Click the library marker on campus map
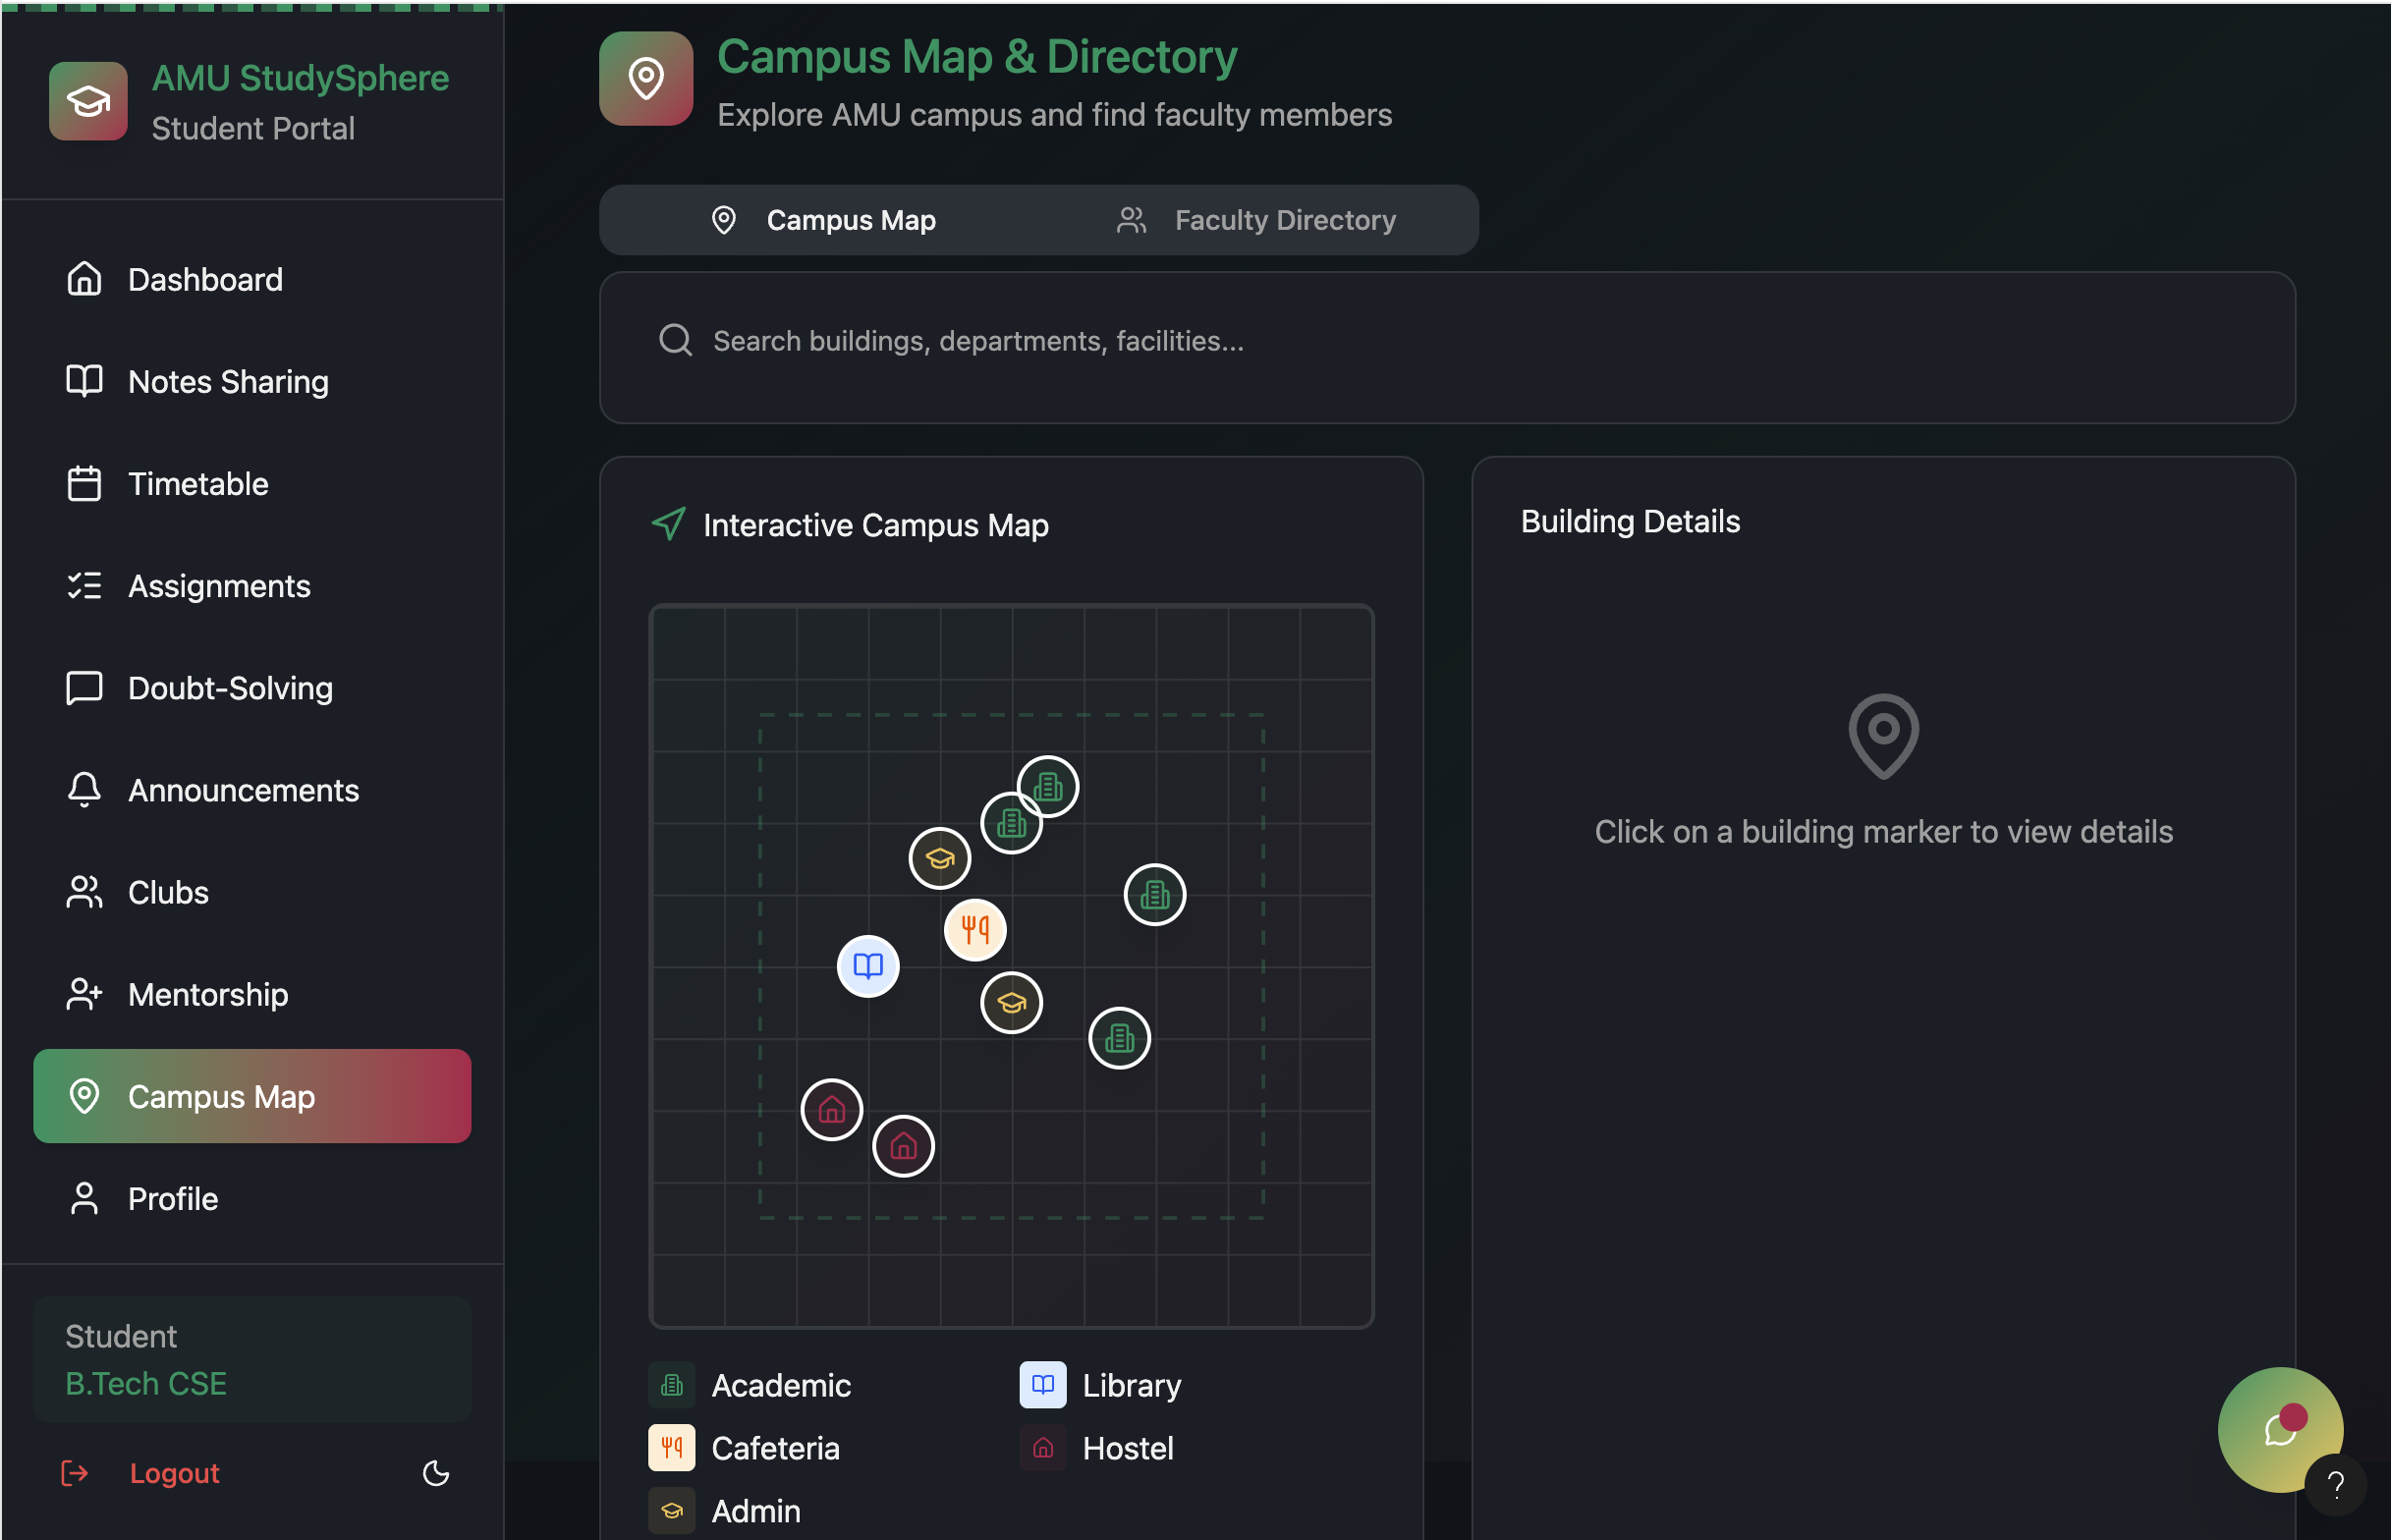This screenshot has height=1540, width=2391. click(x=867, y=966)
